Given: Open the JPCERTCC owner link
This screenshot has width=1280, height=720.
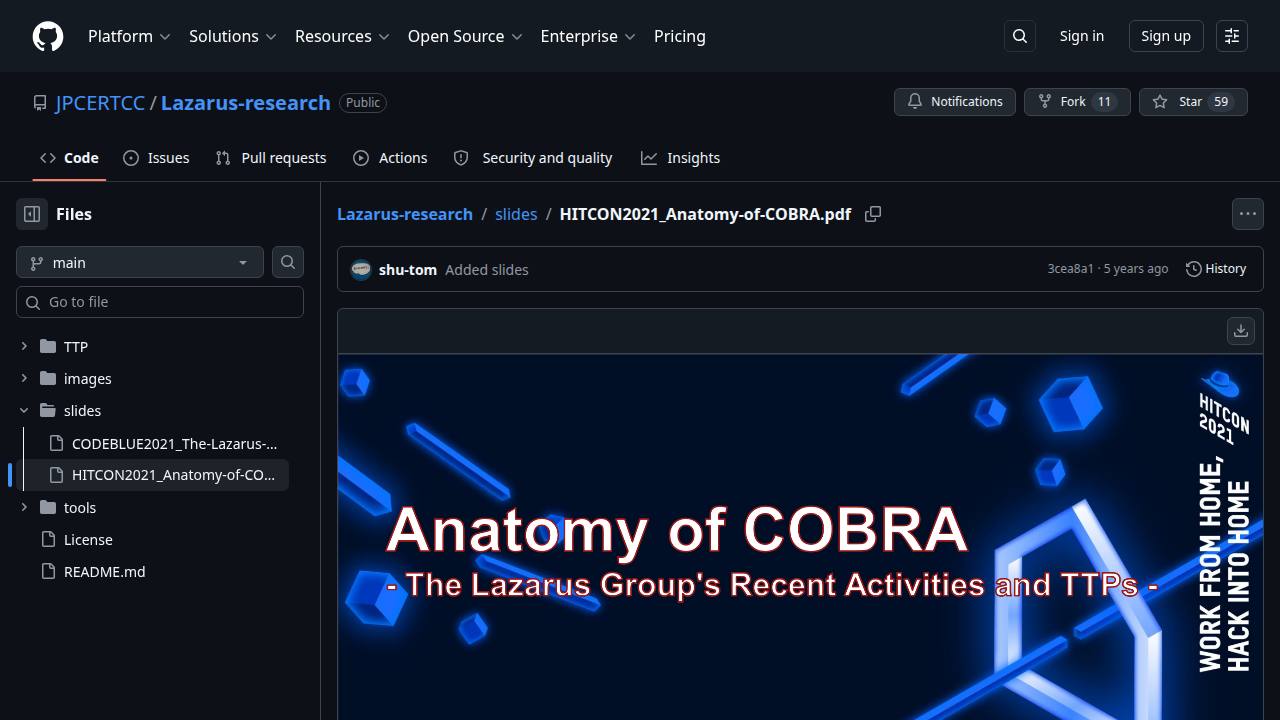Looking at the screenshot, I should [x=100, y=103].
